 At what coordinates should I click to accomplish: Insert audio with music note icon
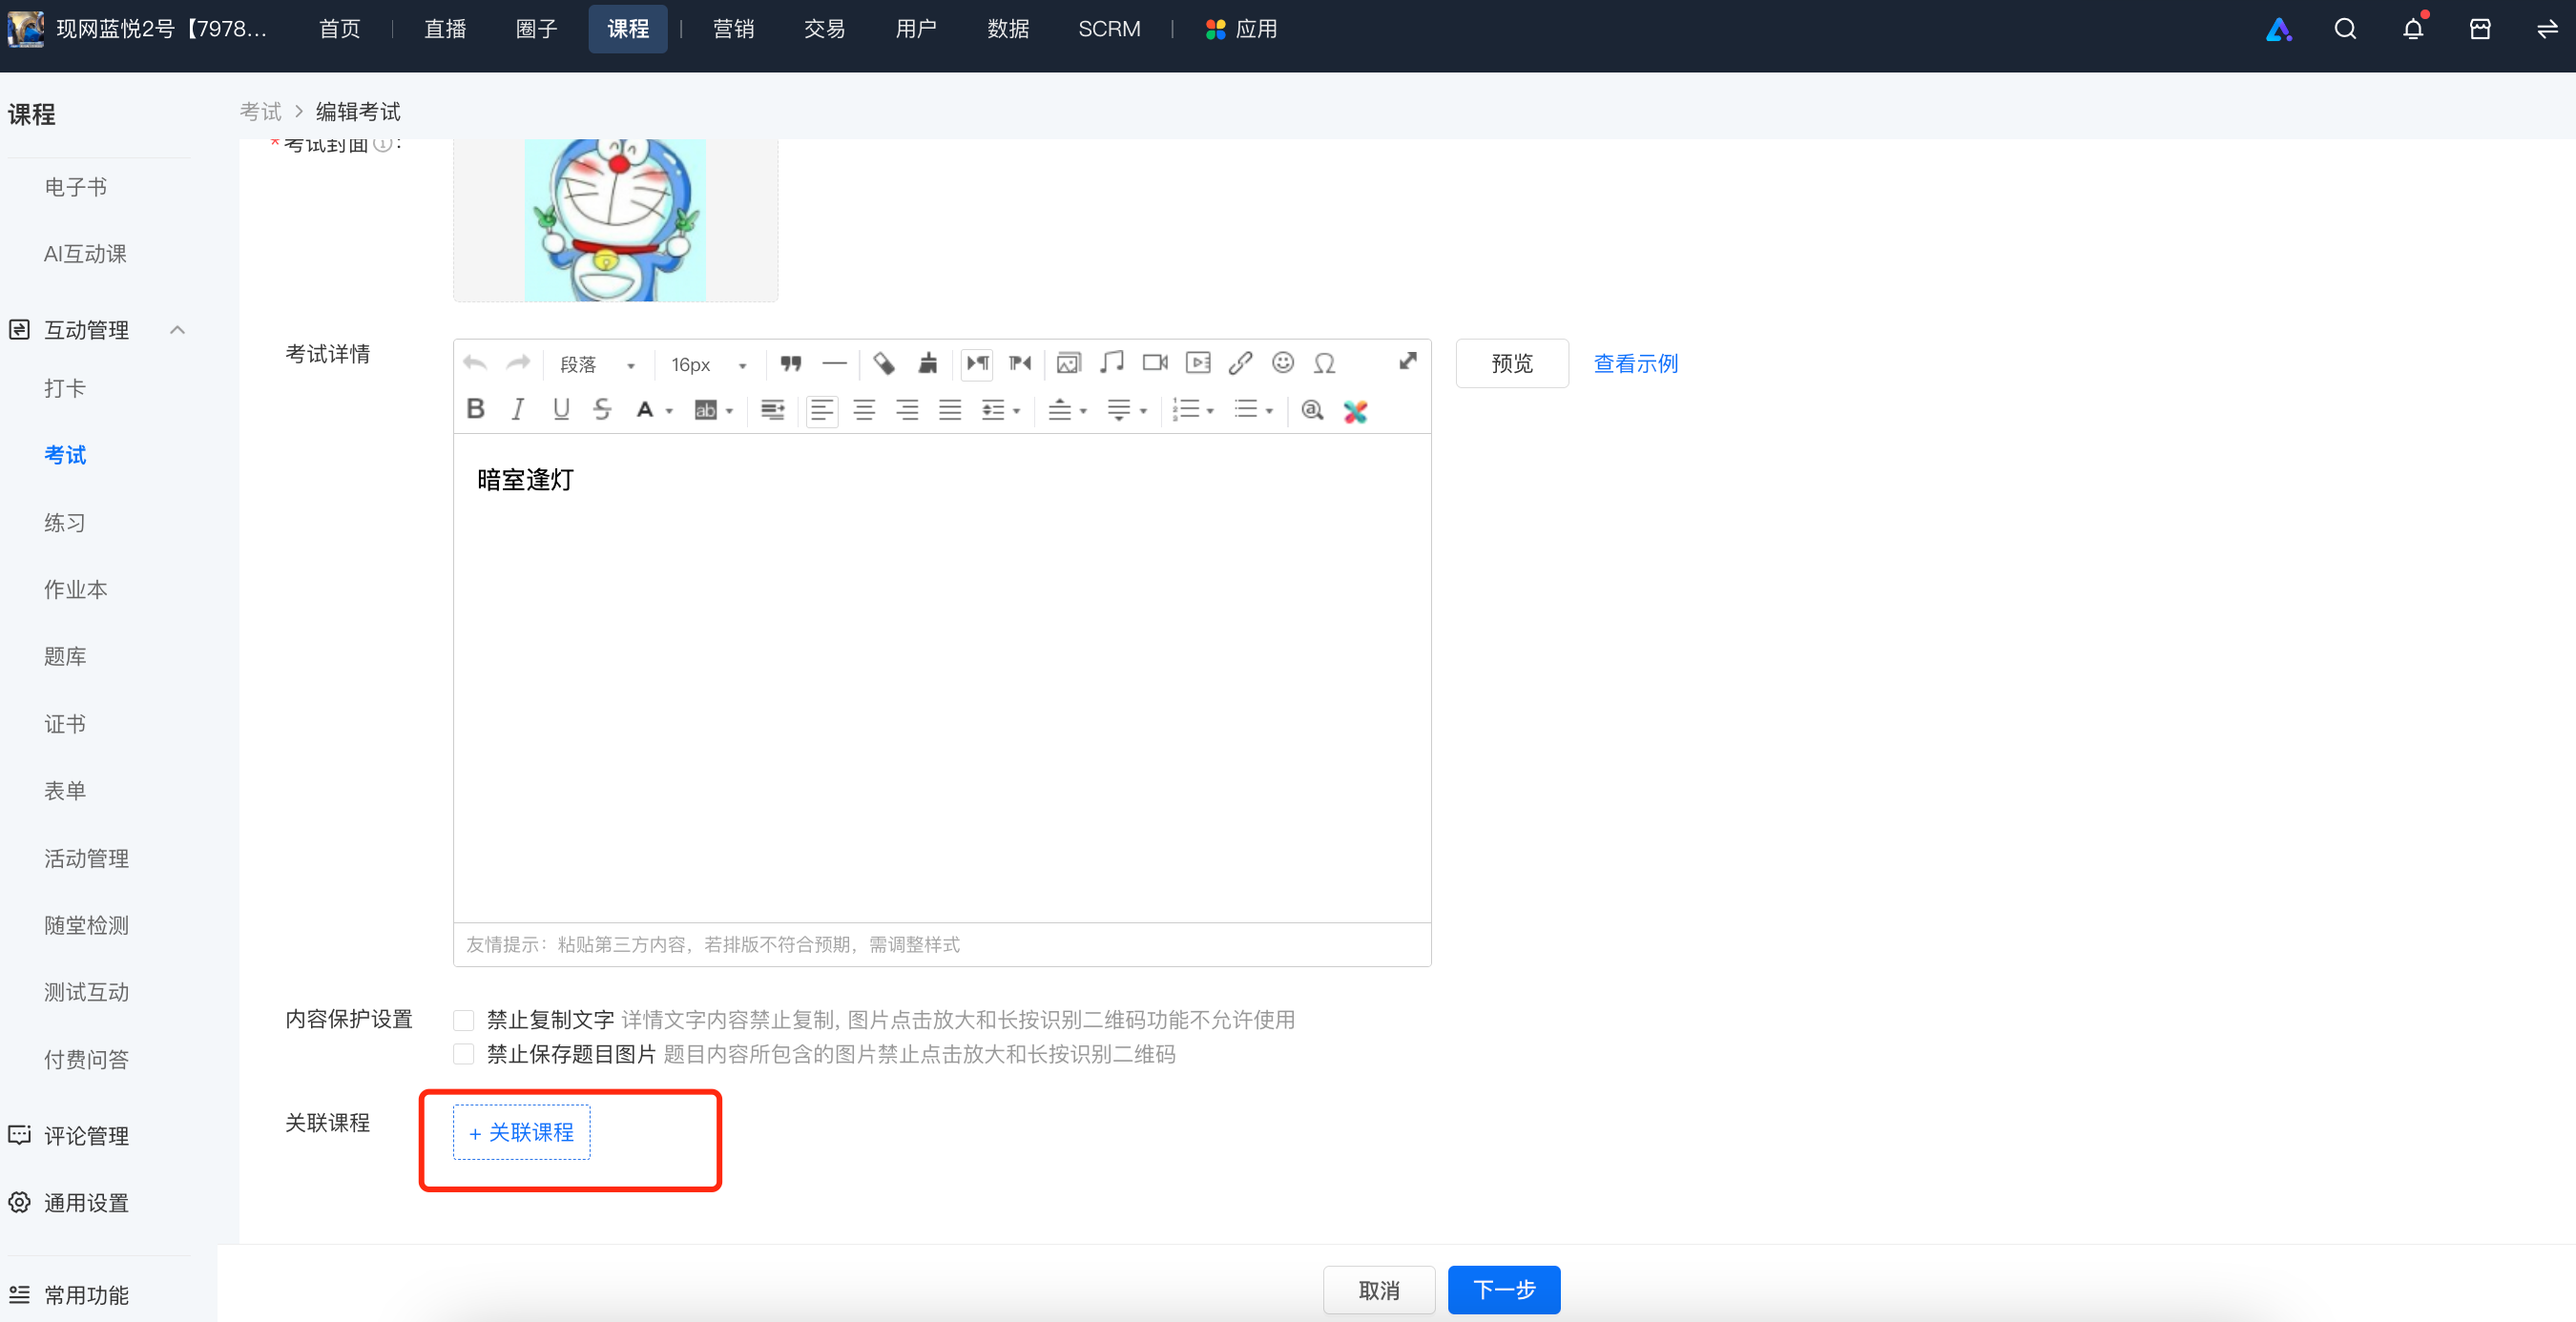point(1112,363)
